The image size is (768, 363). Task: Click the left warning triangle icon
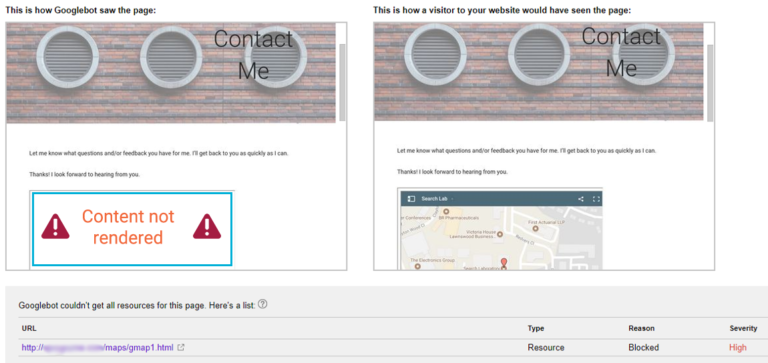point(55,226)
